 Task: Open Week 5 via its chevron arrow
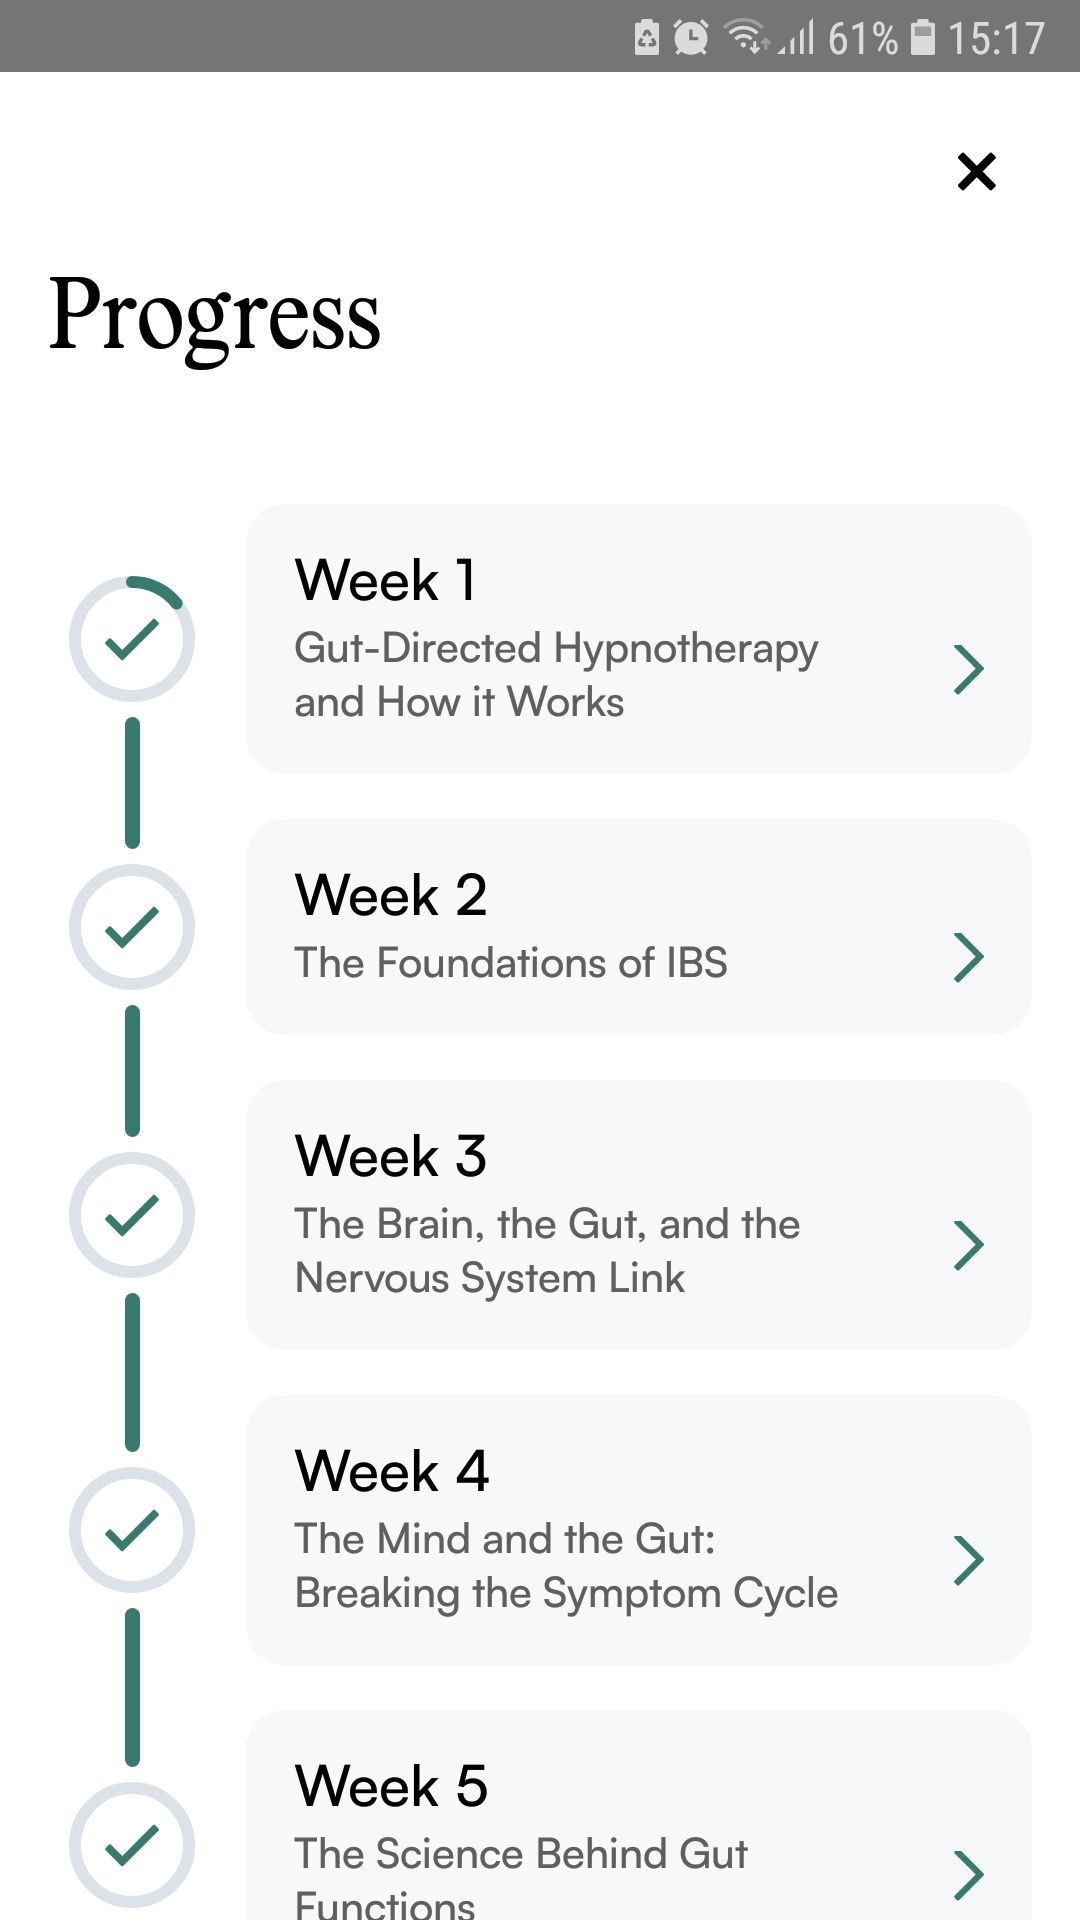click(x=968, y=1875)
